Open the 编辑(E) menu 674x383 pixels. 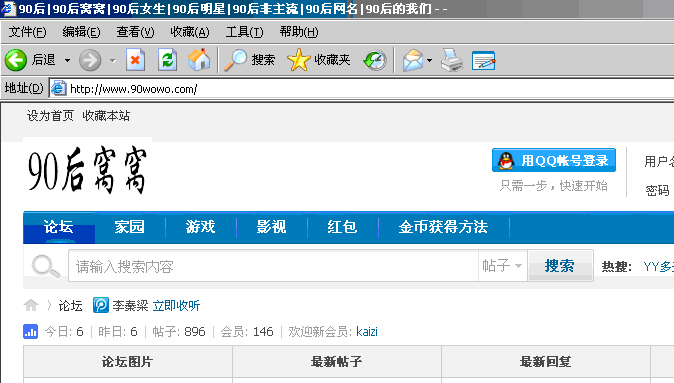point(81,32)
